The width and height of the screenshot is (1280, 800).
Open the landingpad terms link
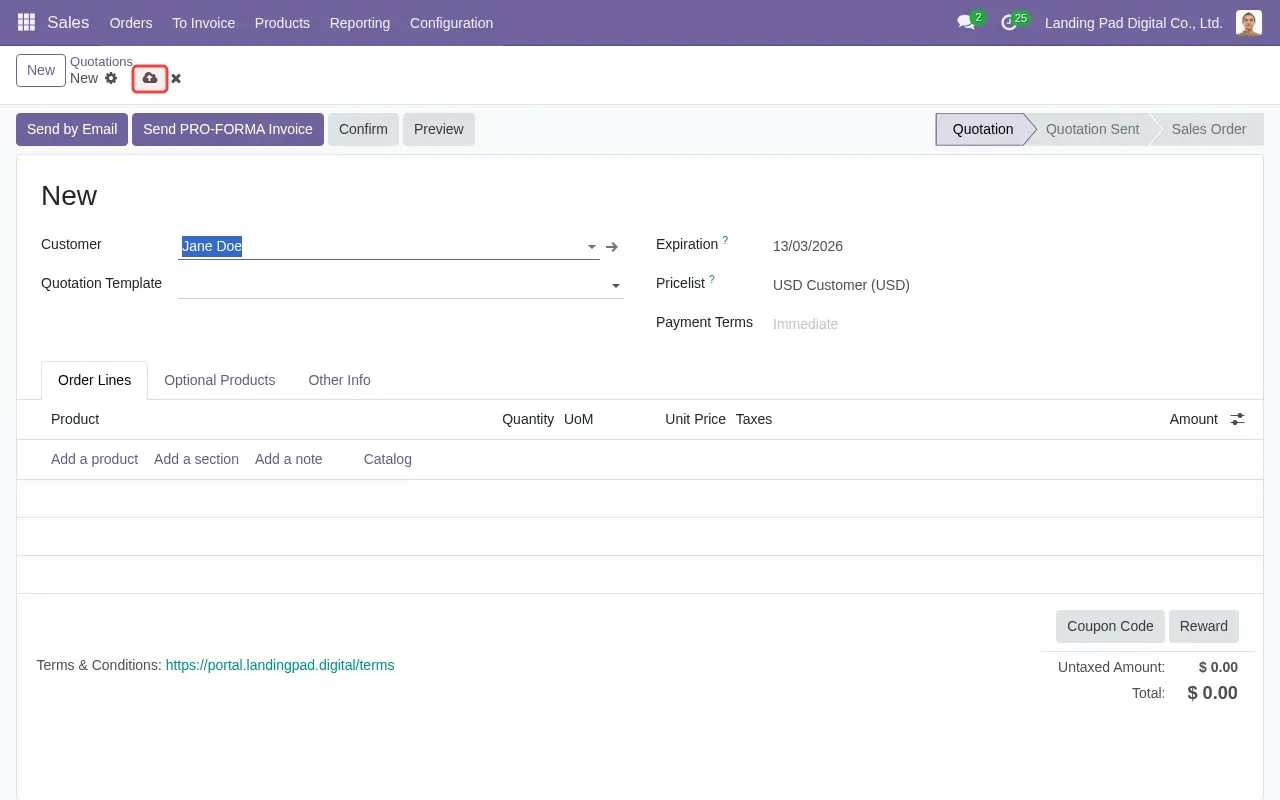point(280,665)
